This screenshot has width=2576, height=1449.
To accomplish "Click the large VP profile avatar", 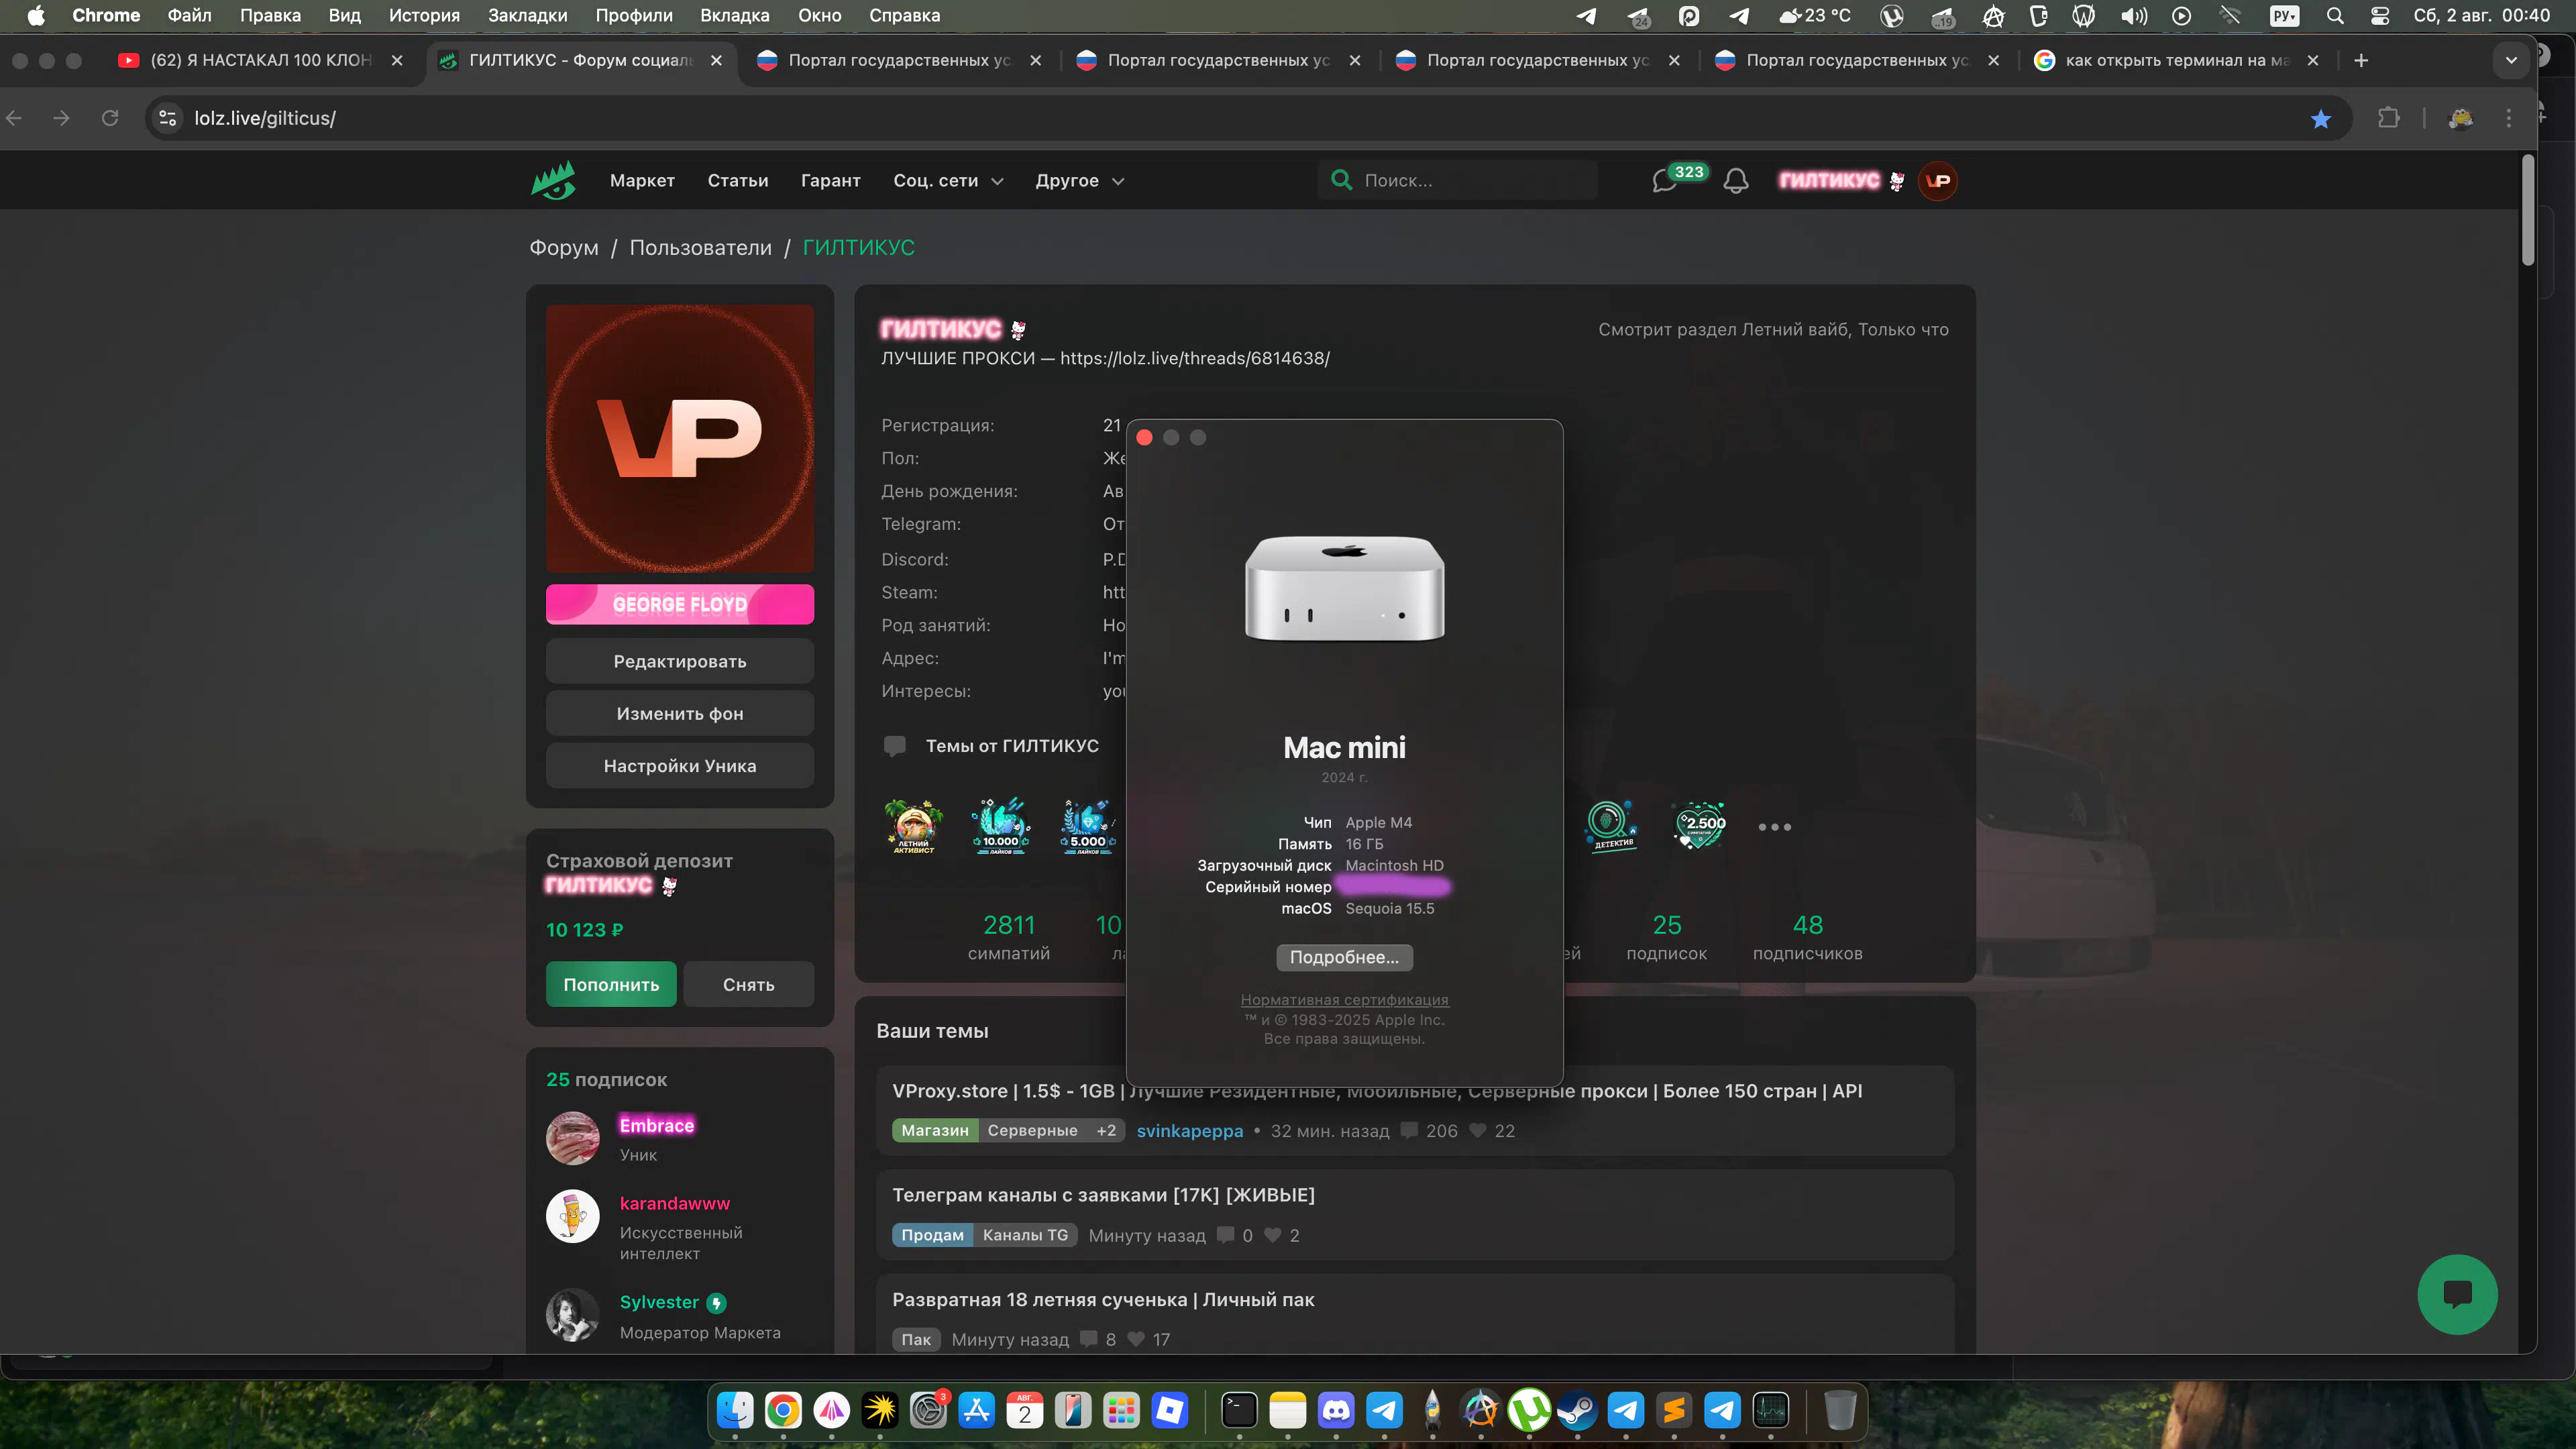I will (x=680, y=438).
